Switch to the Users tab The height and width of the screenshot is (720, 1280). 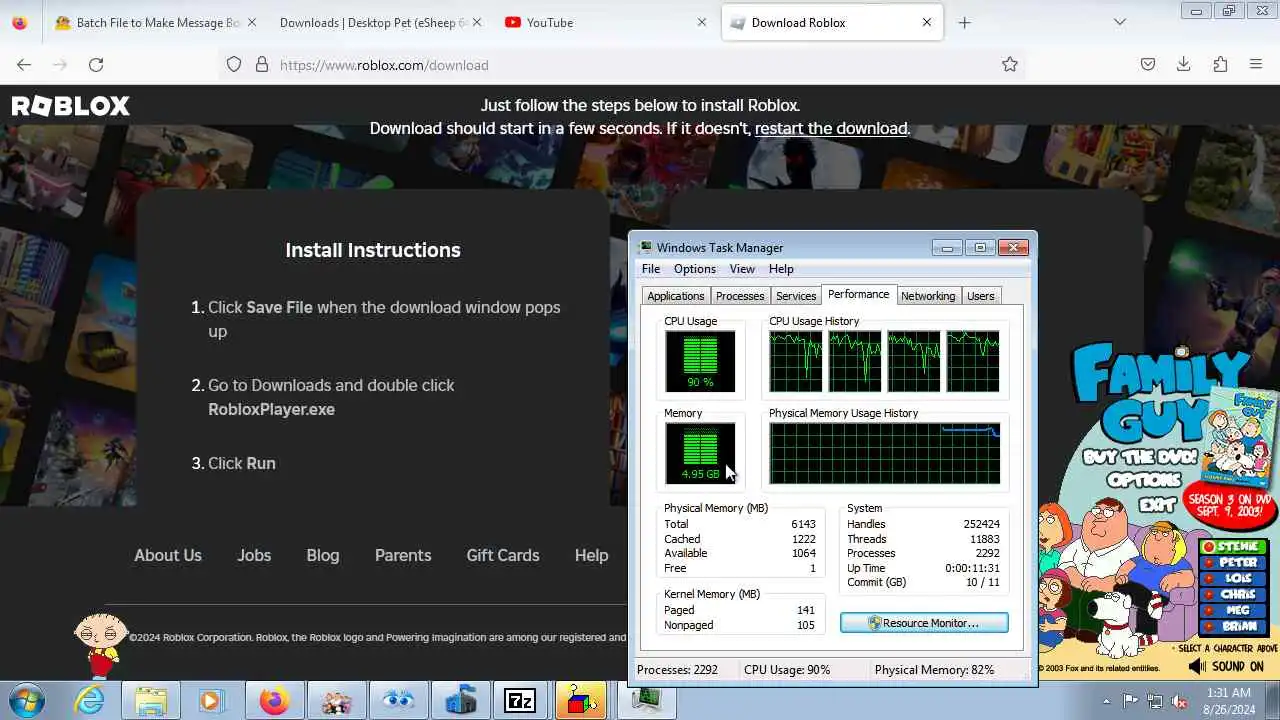click(x=981, y=296)
